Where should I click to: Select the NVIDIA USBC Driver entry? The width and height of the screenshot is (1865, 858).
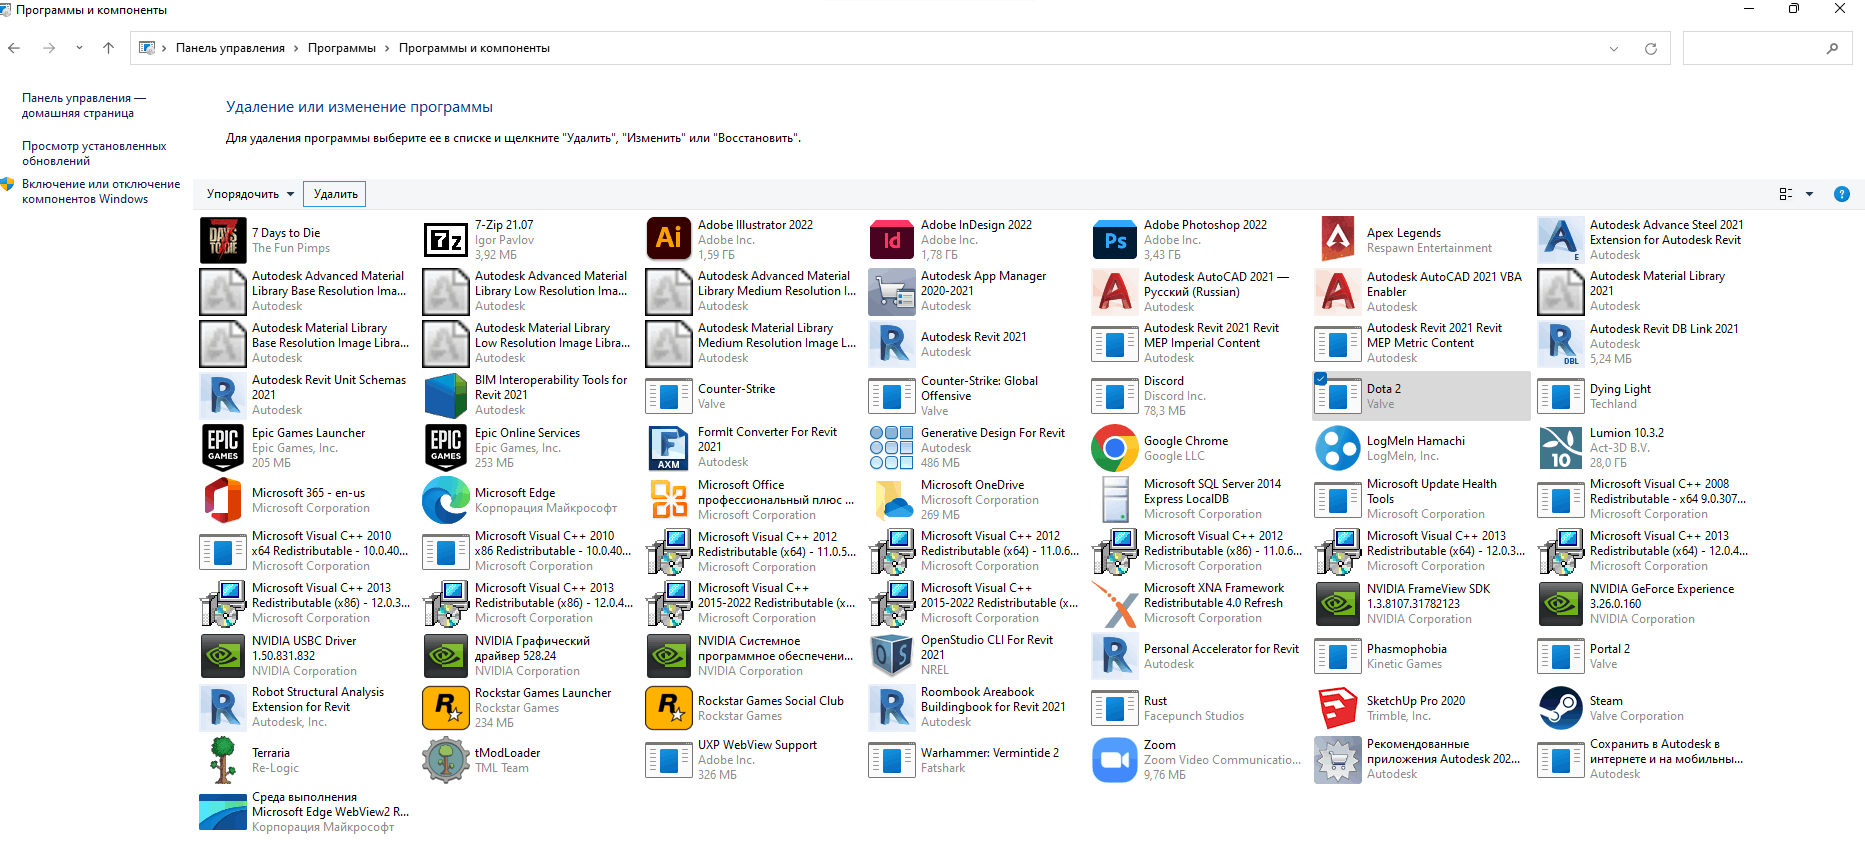(306, 656)
